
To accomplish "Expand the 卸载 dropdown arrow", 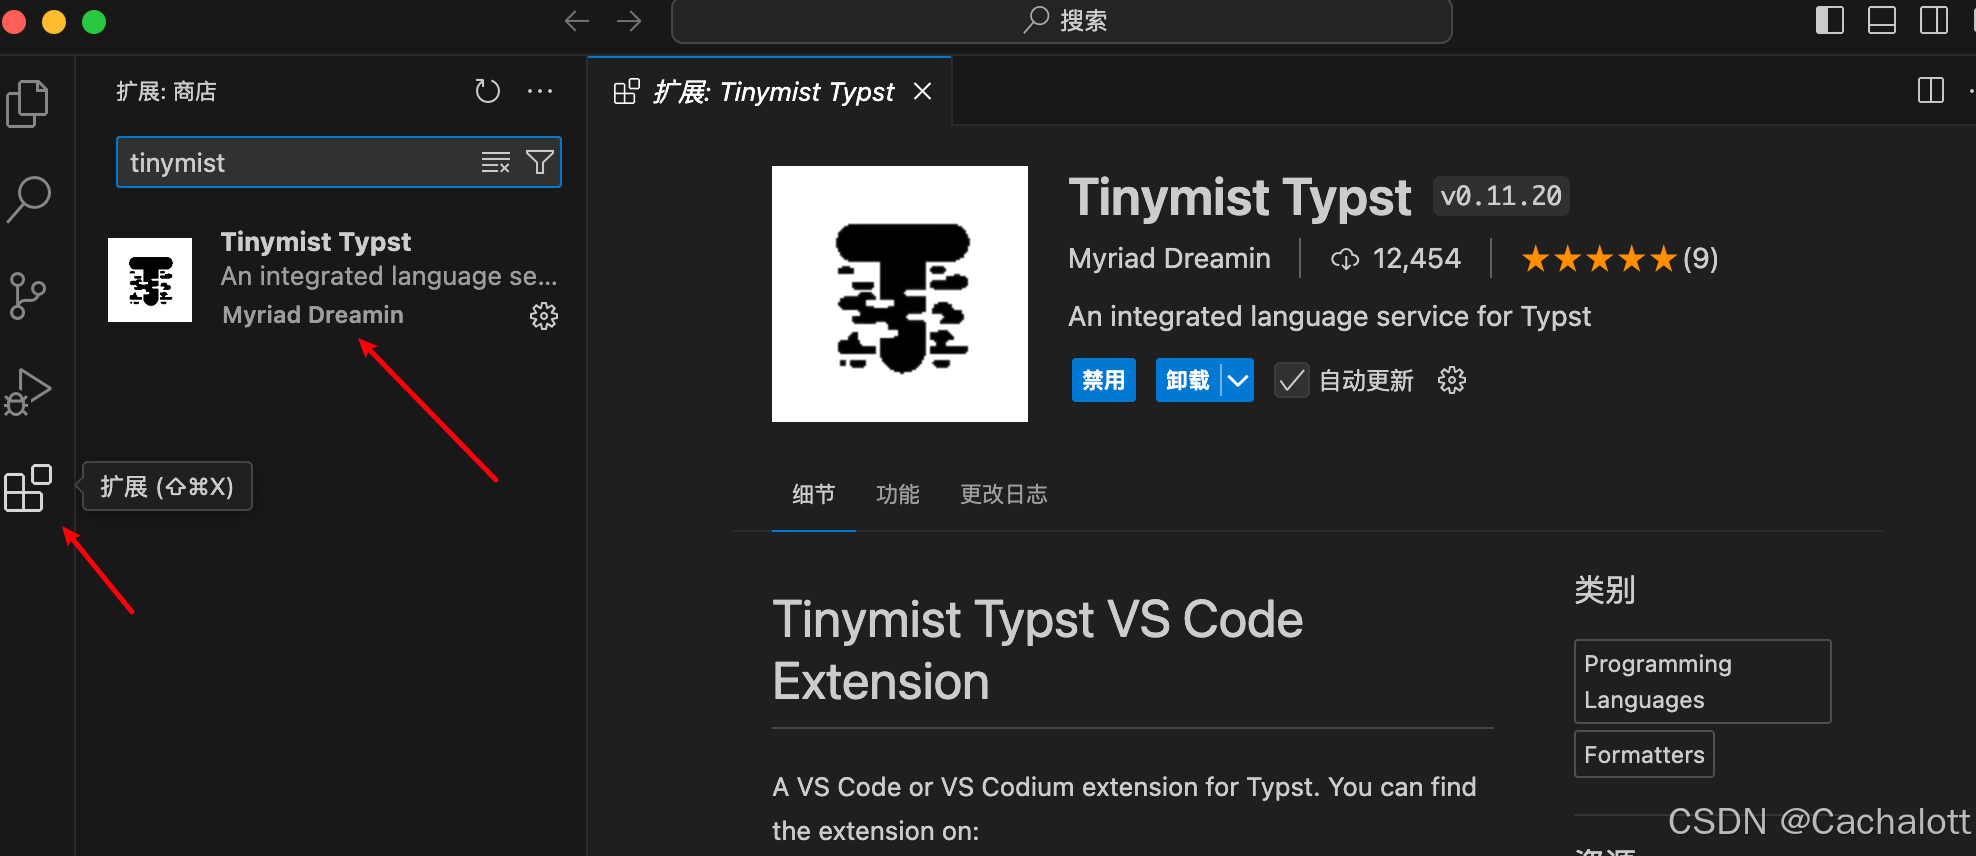I will click(x=1238, y=380).
